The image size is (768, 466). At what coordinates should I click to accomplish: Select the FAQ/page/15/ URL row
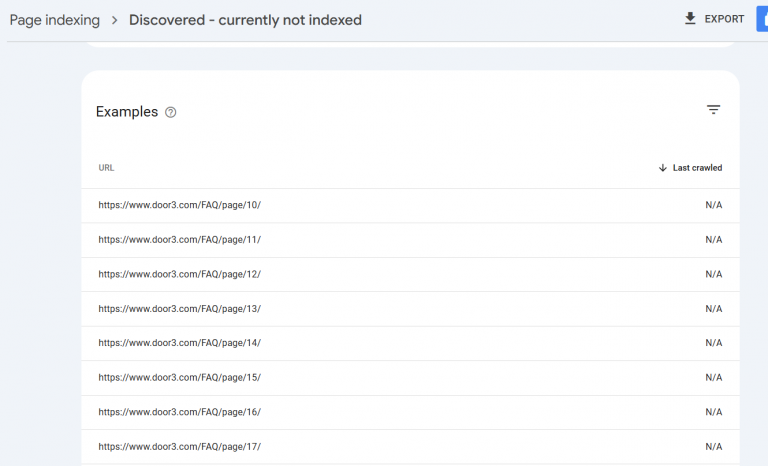pyautogui.click(x=410, y=378)
